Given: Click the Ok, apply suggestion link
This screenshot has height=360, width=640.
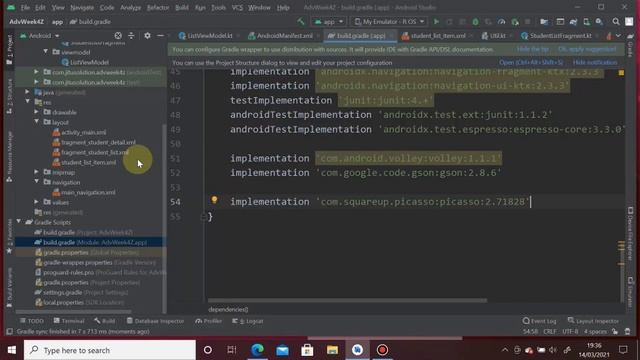Looking at the screenshot, I should click(x=587, y=49).
